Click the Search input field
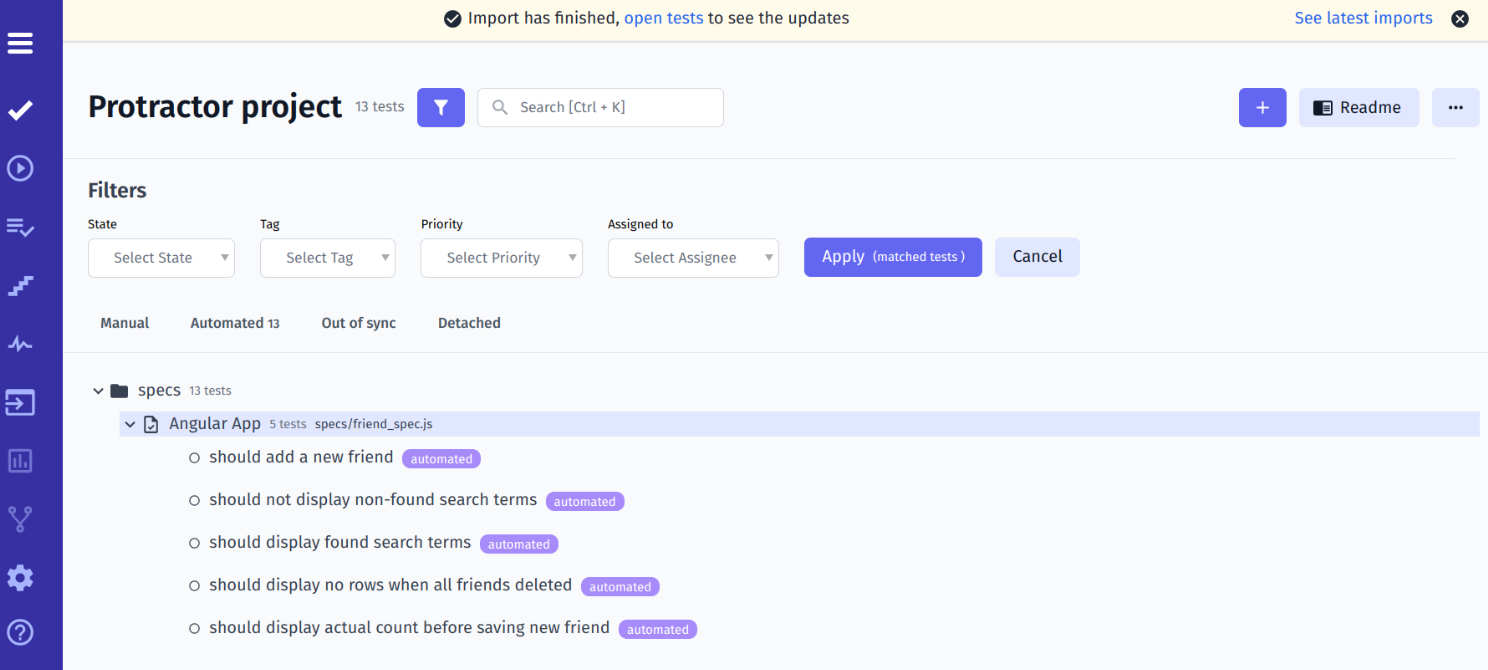This screenshot has height=670, width=1488. click(x=610, y=107)
